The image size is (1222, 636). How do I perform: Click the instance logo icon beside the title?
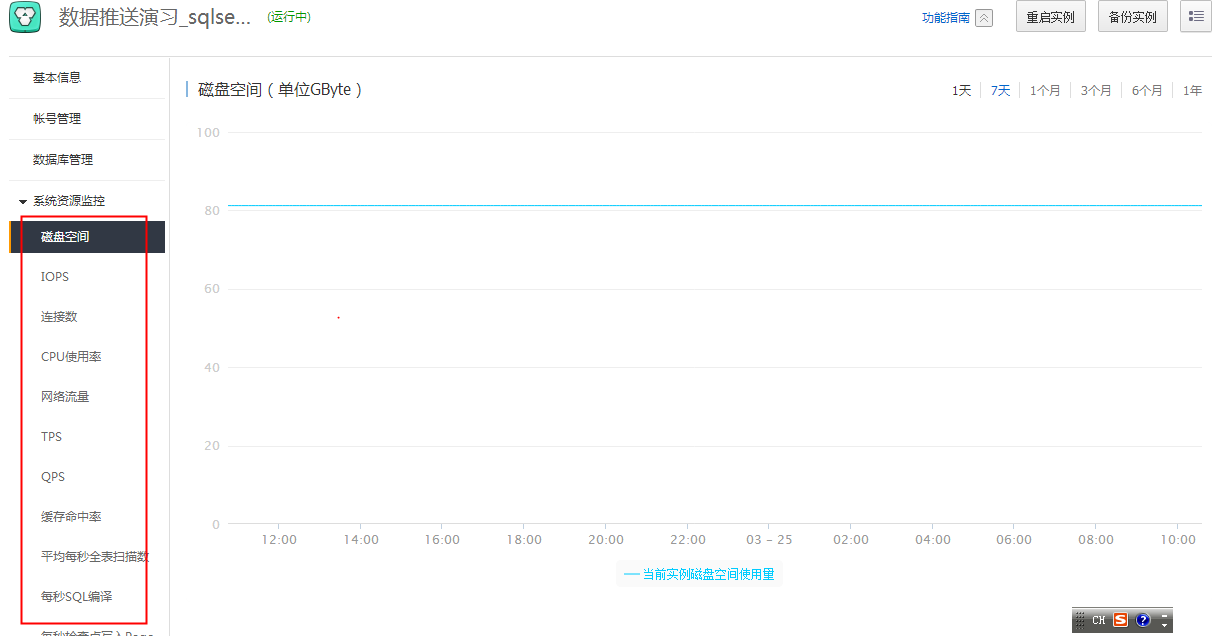(x=25, y=17)
